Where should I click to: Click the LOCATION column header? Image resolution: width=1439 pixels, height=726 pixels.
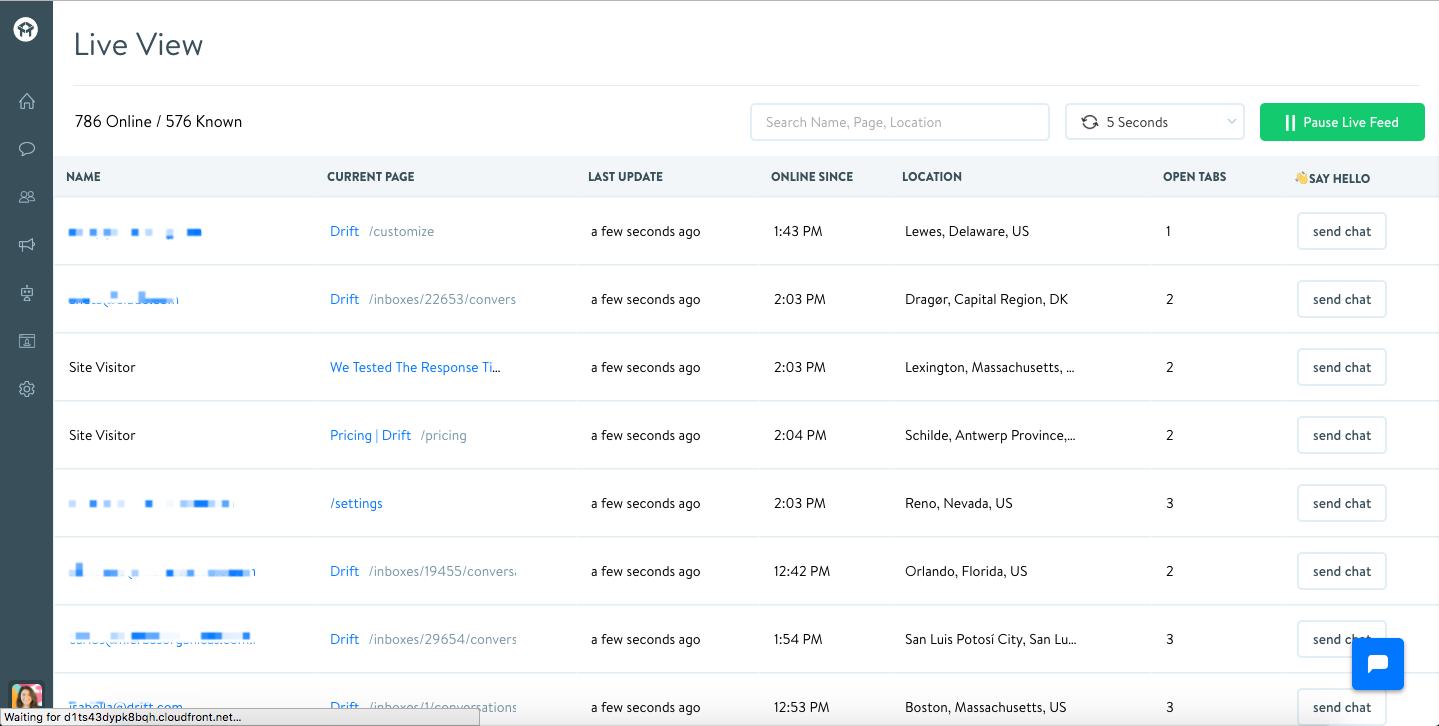tap(932, 177)
